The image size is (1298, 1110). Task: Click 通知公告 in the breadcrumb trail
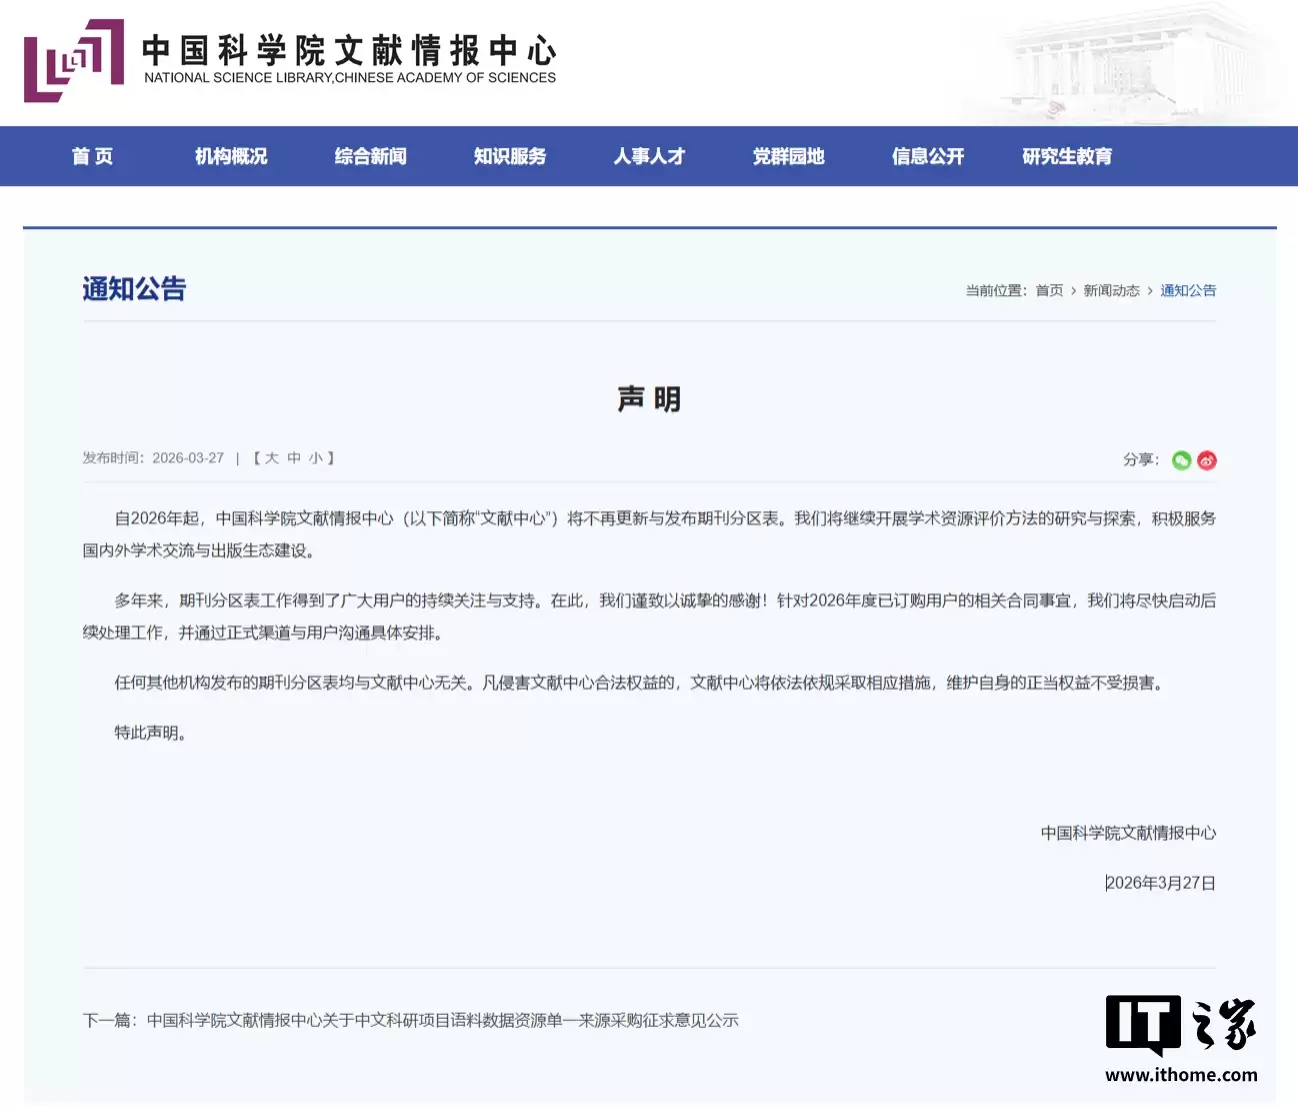click(x=1188, y=290)
